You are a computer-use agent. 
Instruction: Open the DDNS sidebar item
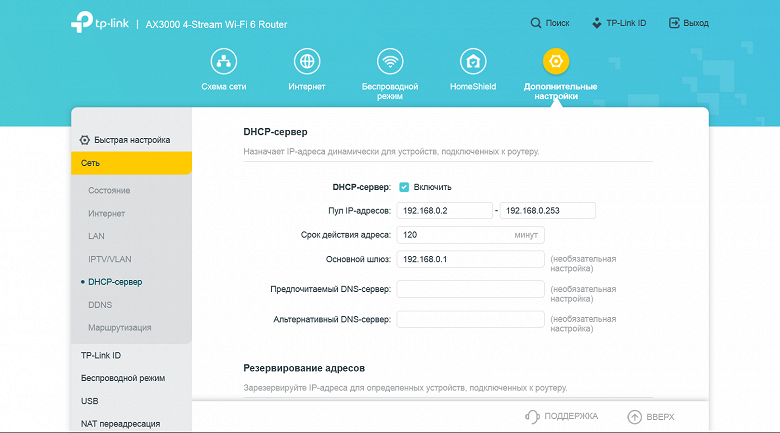[x=100, y=305]
